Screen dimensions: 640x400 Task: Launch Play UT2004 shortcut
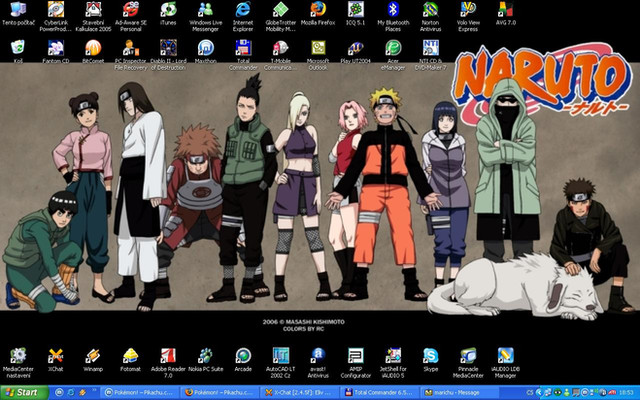(x=356, y=51)
